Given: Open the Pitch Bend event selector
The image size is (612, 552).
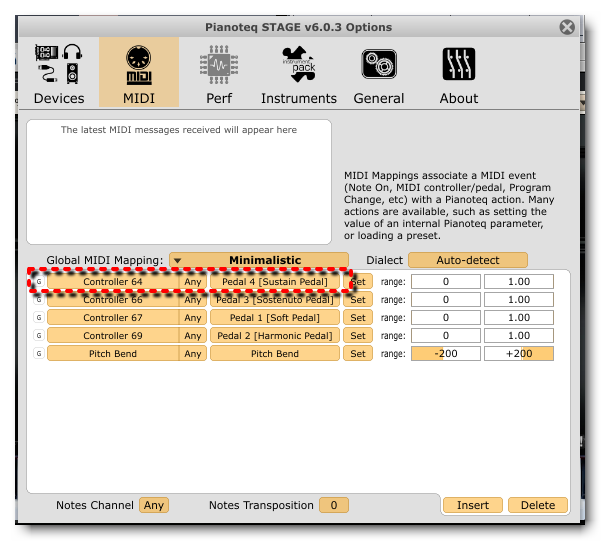Looking at the screenshot, I should (113, 353).
